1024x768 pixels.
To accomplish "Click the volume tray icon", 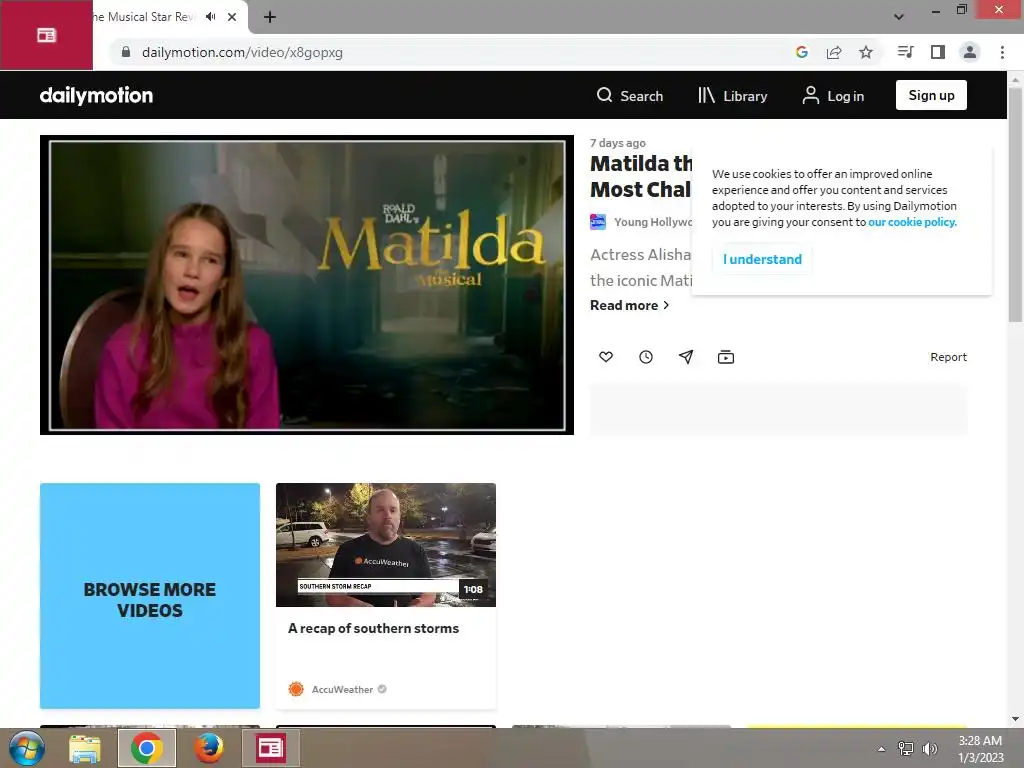I will click(930, 748).
